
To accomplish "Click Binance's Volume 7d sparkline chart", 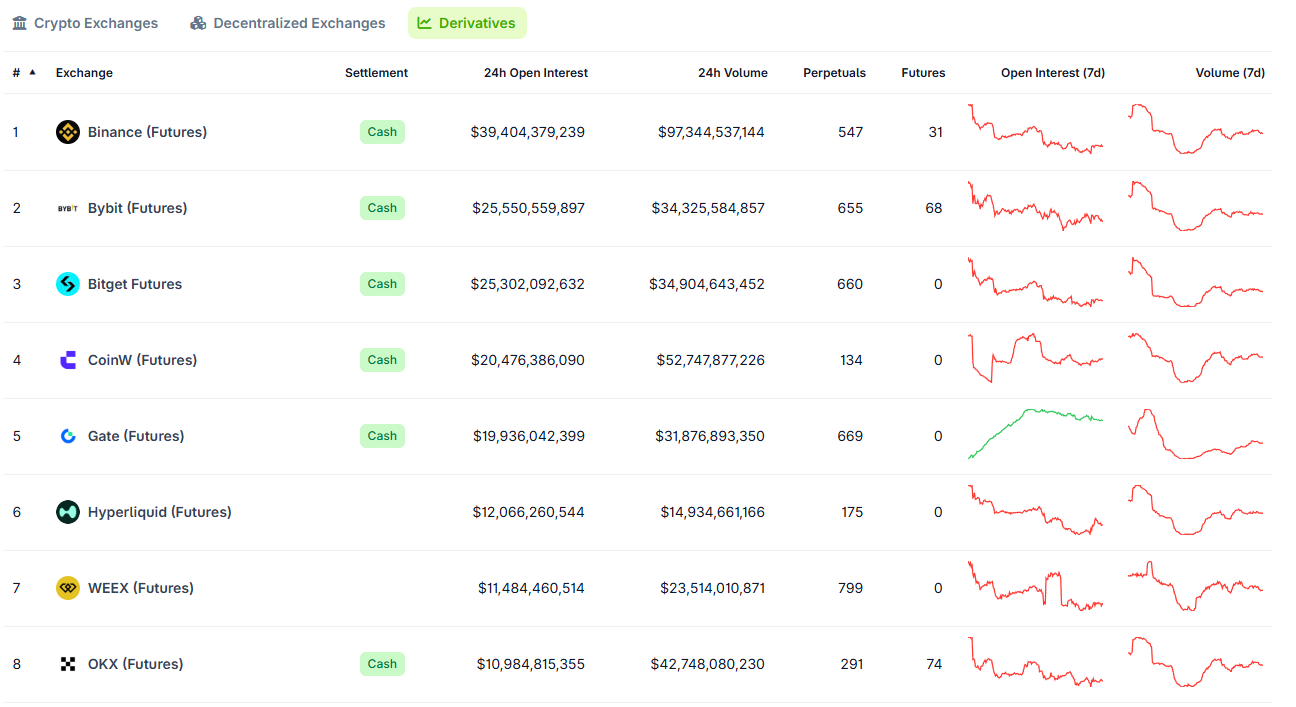I will pos(1195,130).
